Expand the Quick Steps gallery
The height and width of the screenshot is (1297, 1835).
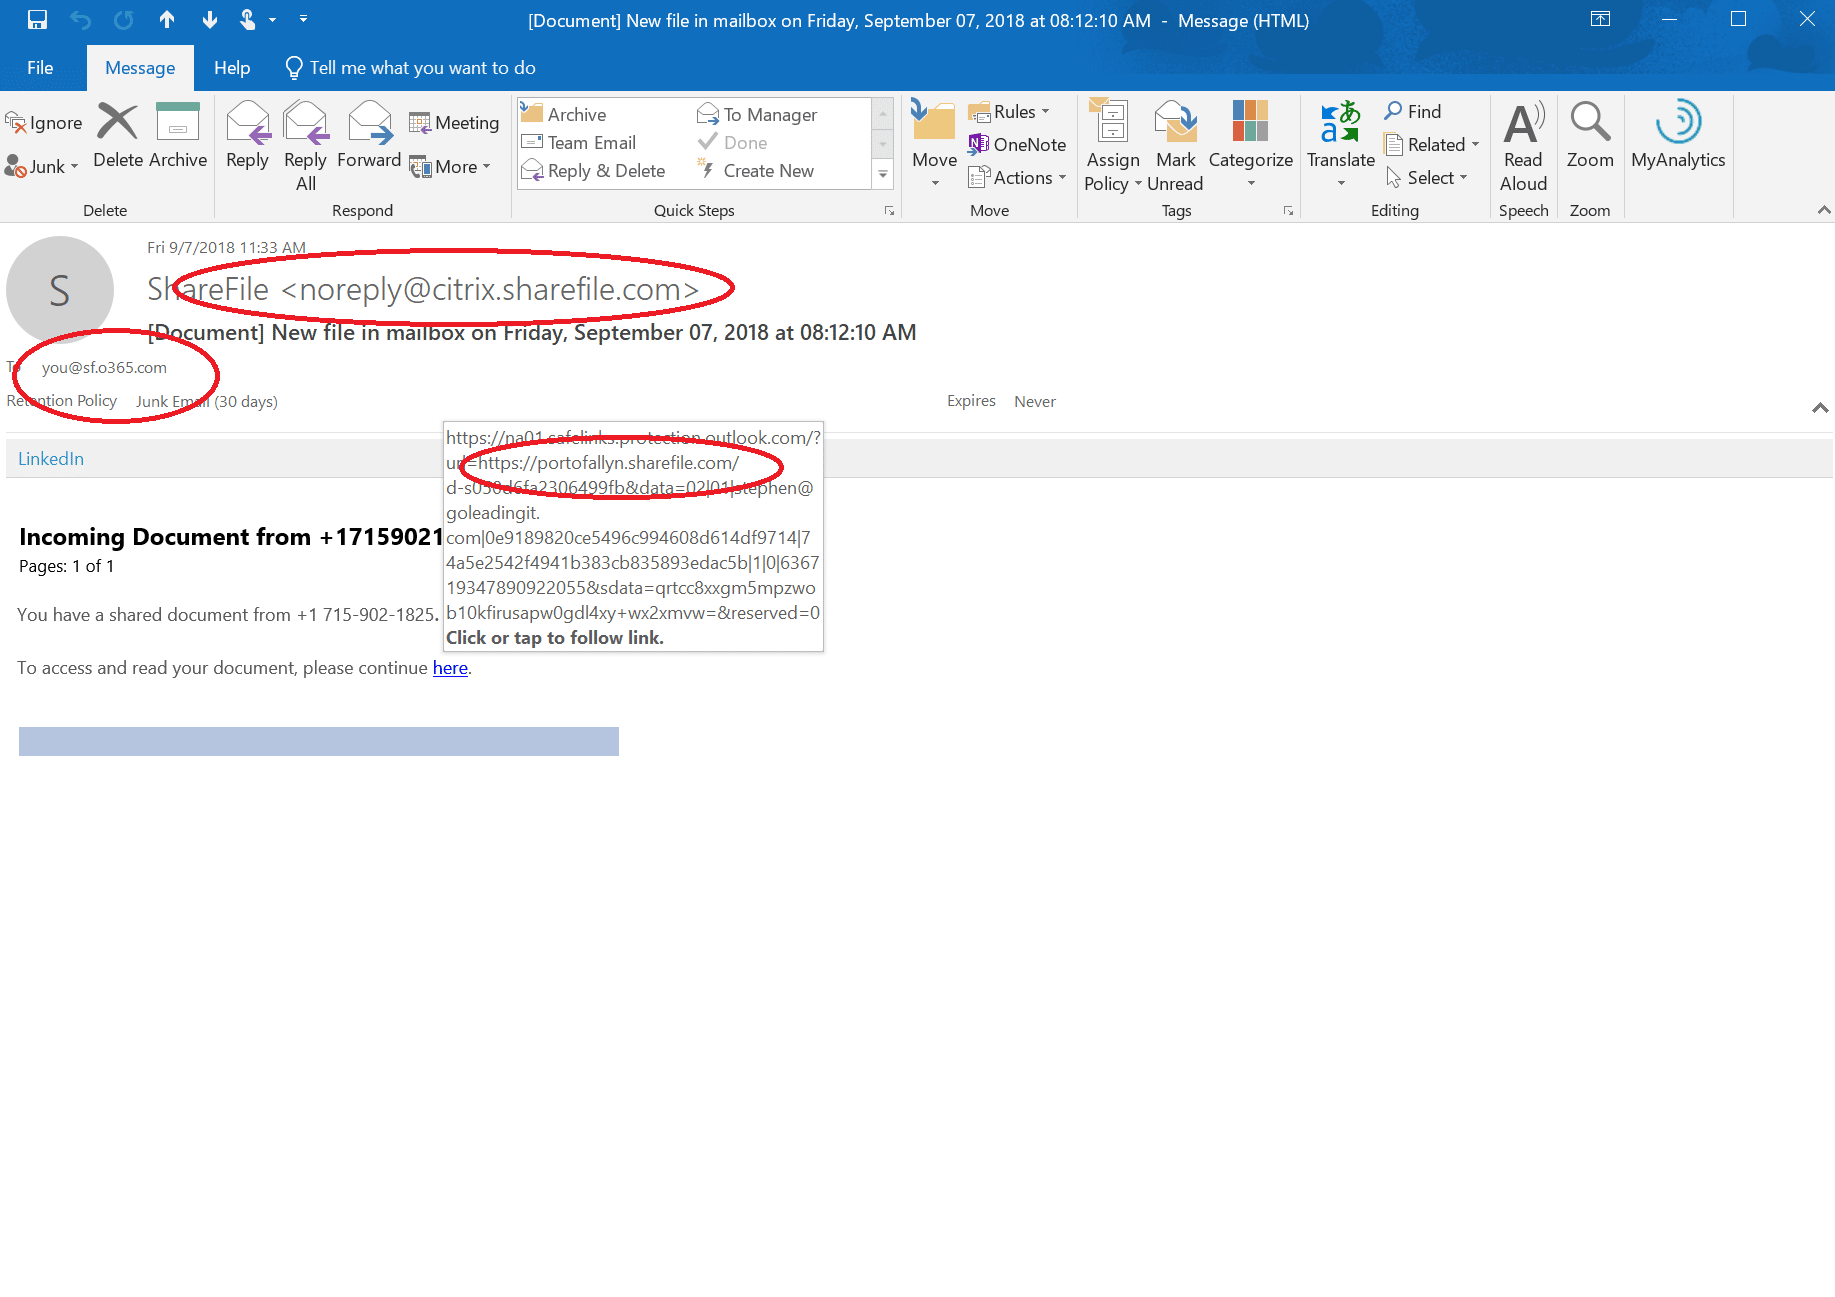click(x=883, y=174)
